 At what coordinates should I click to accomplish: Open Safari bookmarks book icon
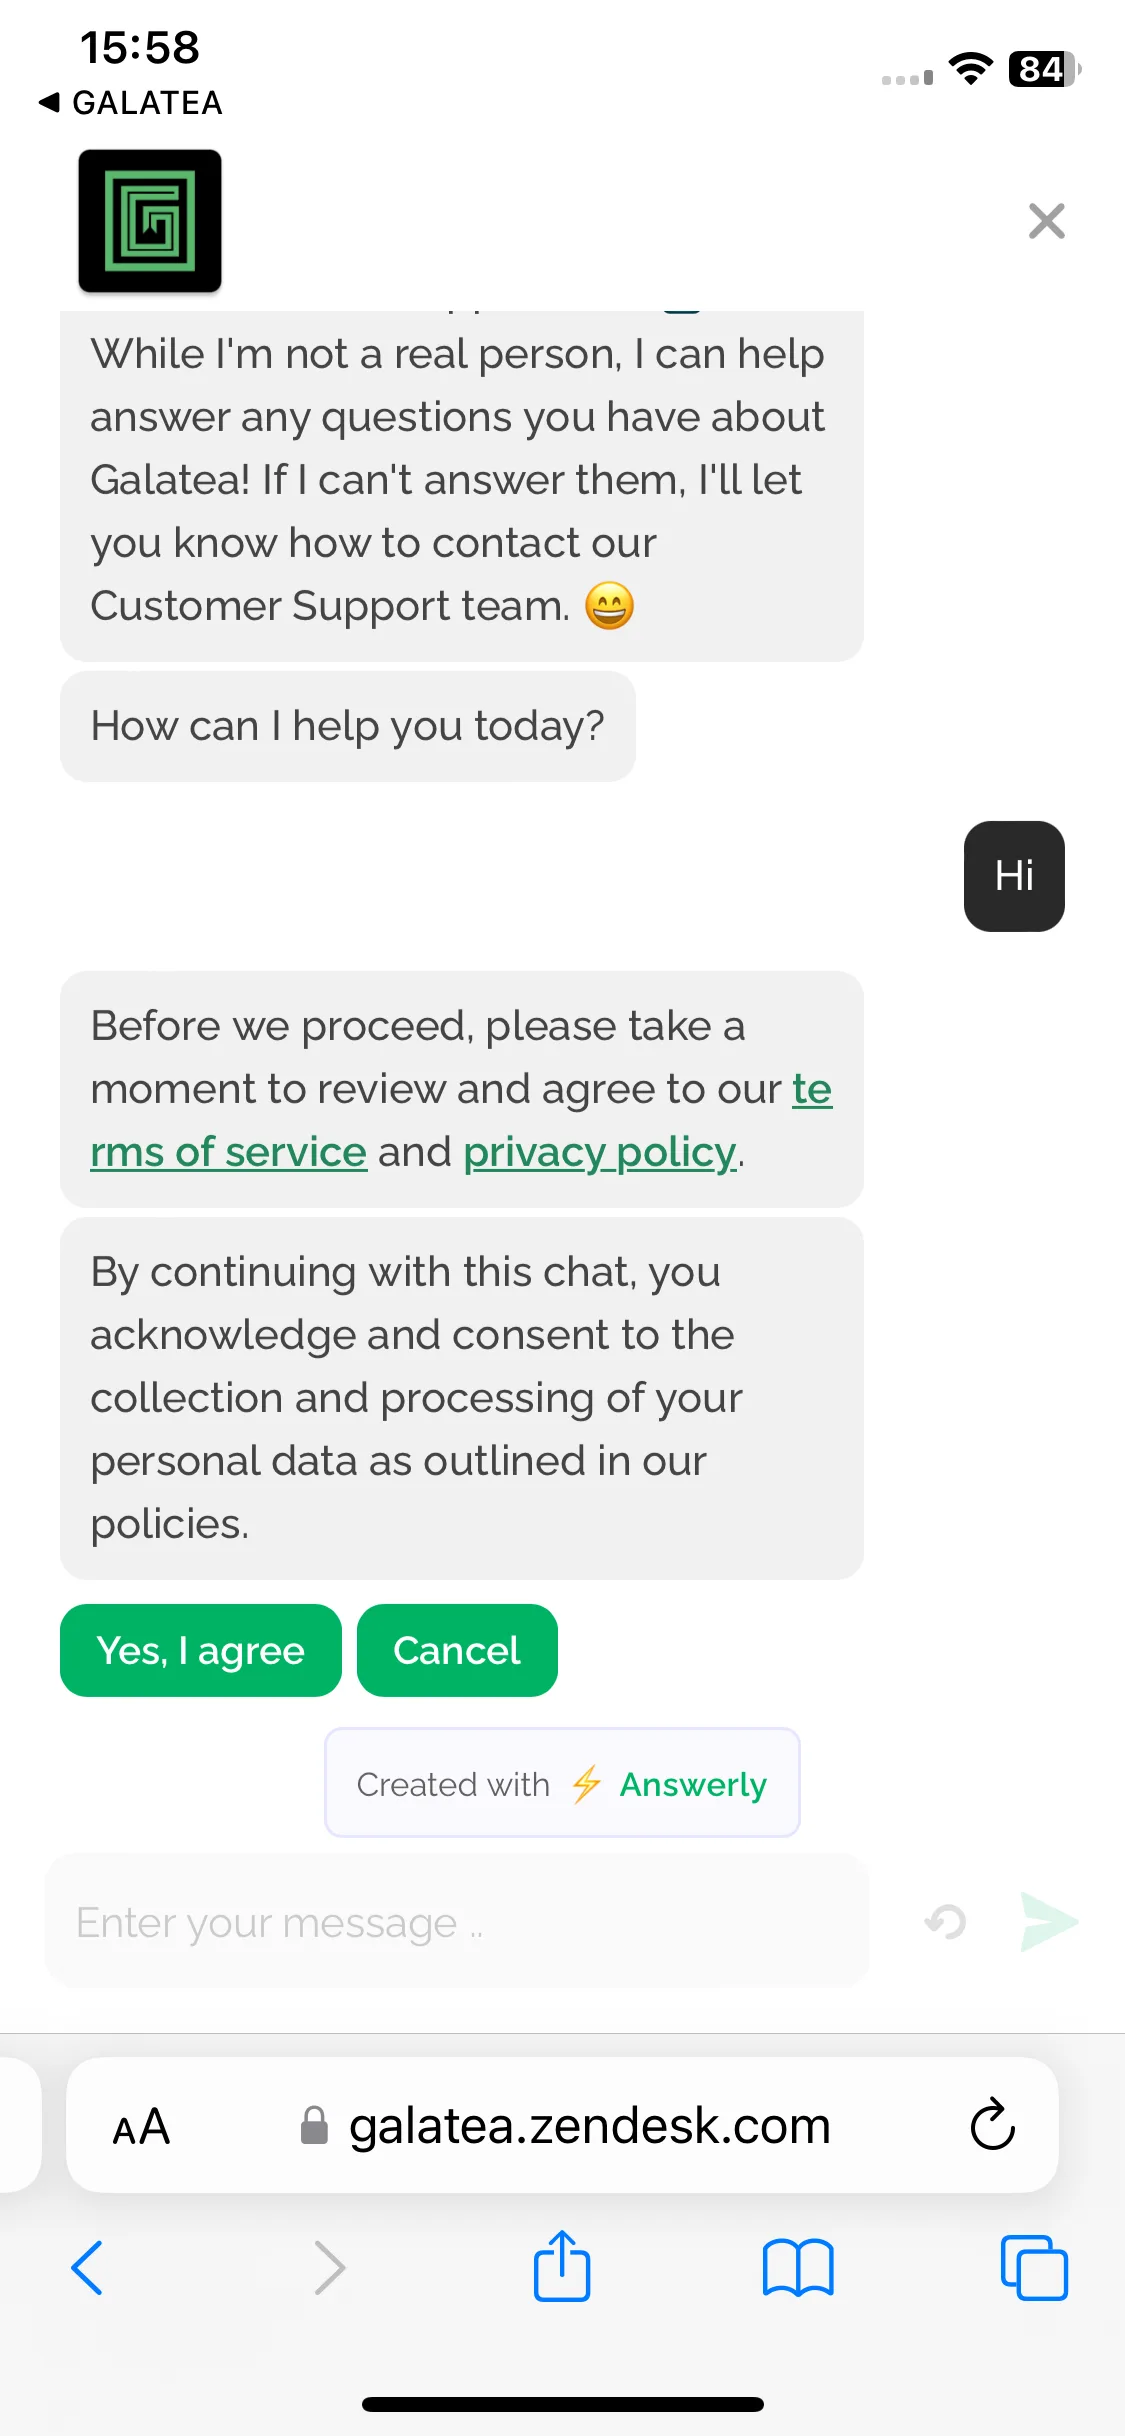[797, 2267]
